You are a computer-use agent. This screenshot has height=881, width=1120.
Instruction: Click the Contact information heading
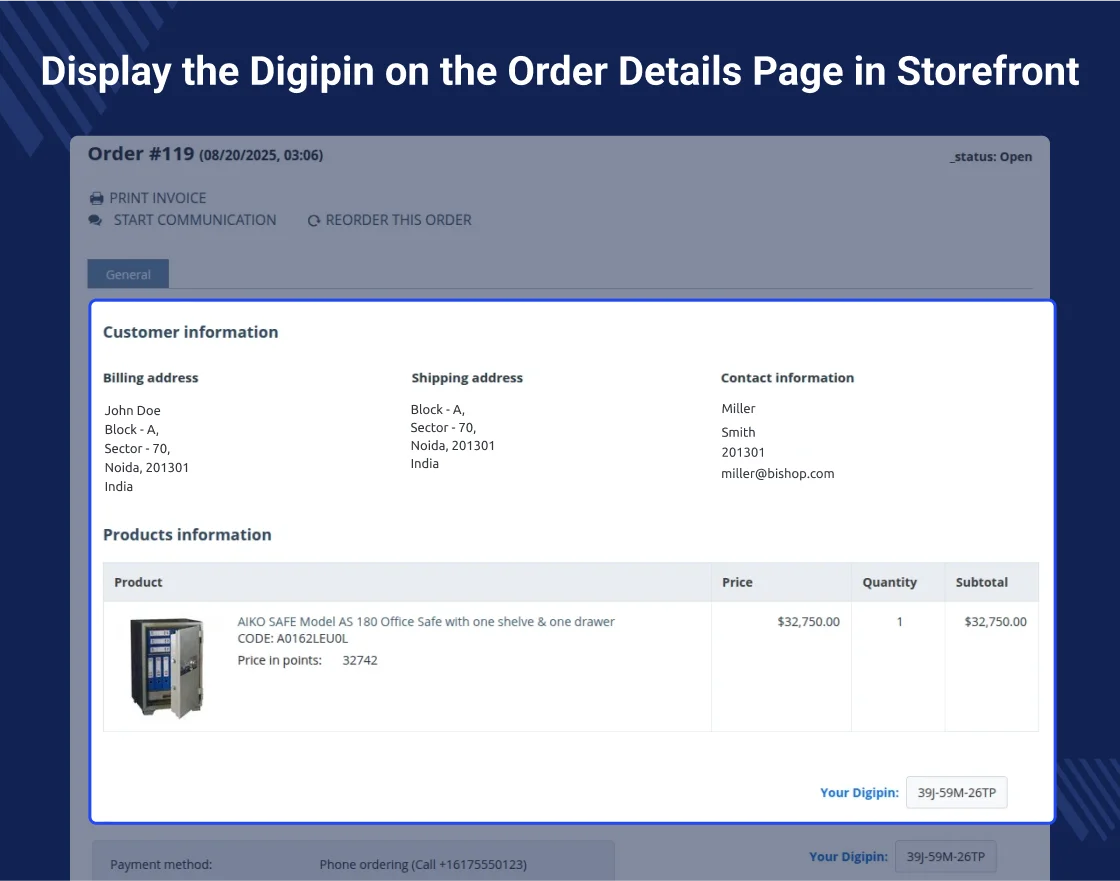pyautogui.click(x=787, y=378)
